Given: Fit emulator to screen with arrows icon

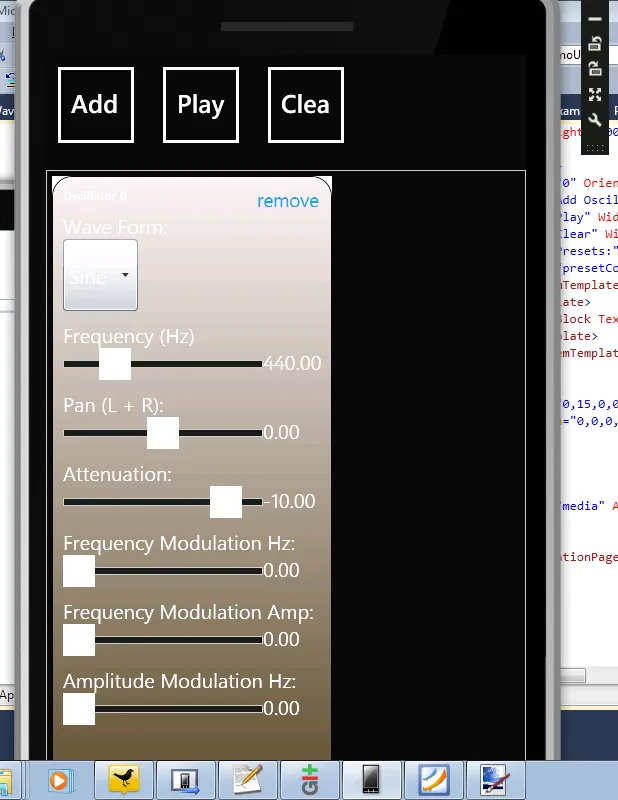Looking at the screenshot, I should [x=595, y=94].
